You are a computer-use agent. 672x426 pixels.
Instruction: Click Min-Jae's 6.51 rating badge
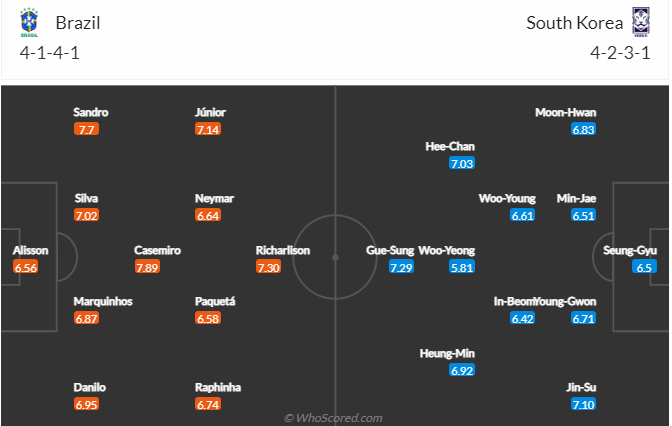pyautogui.click(x=583, y=216)
